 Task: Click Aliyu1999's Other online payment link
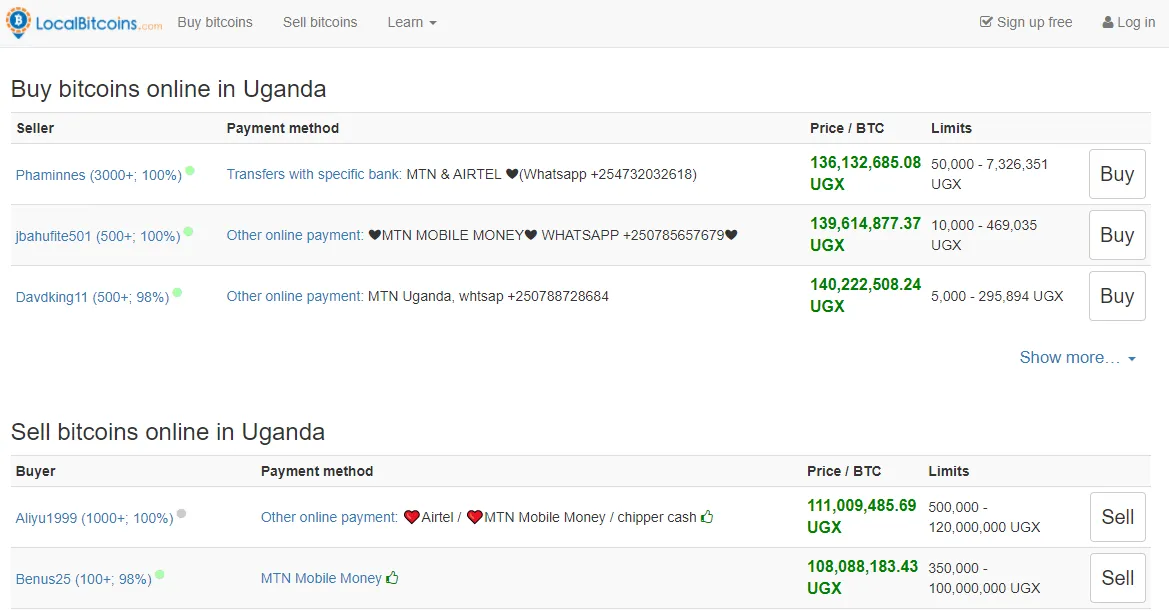tap(330, 517)
